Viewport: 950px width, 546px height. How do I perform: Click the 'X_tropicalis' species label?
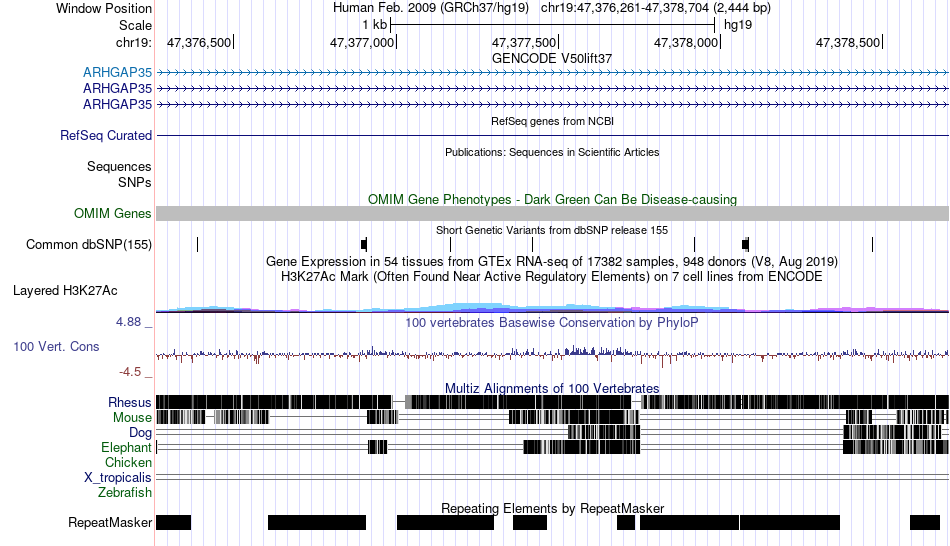point(118,478)
